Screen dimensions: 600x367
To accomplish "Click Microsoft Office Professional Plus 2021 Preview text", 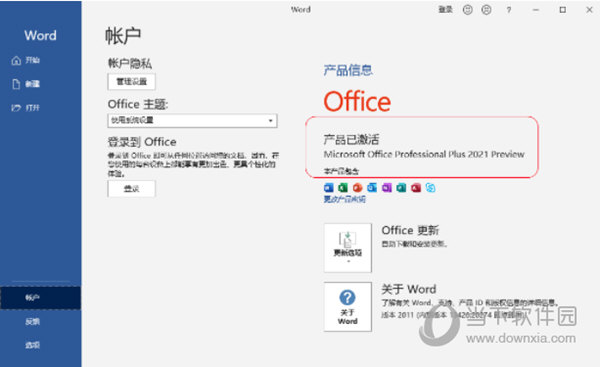I will click(424, 154).
